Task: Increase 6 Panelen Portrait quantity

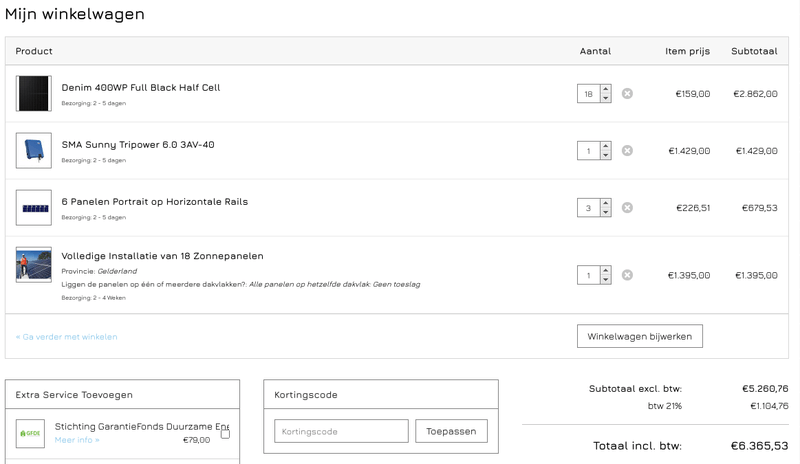Action: coord(606,204)
